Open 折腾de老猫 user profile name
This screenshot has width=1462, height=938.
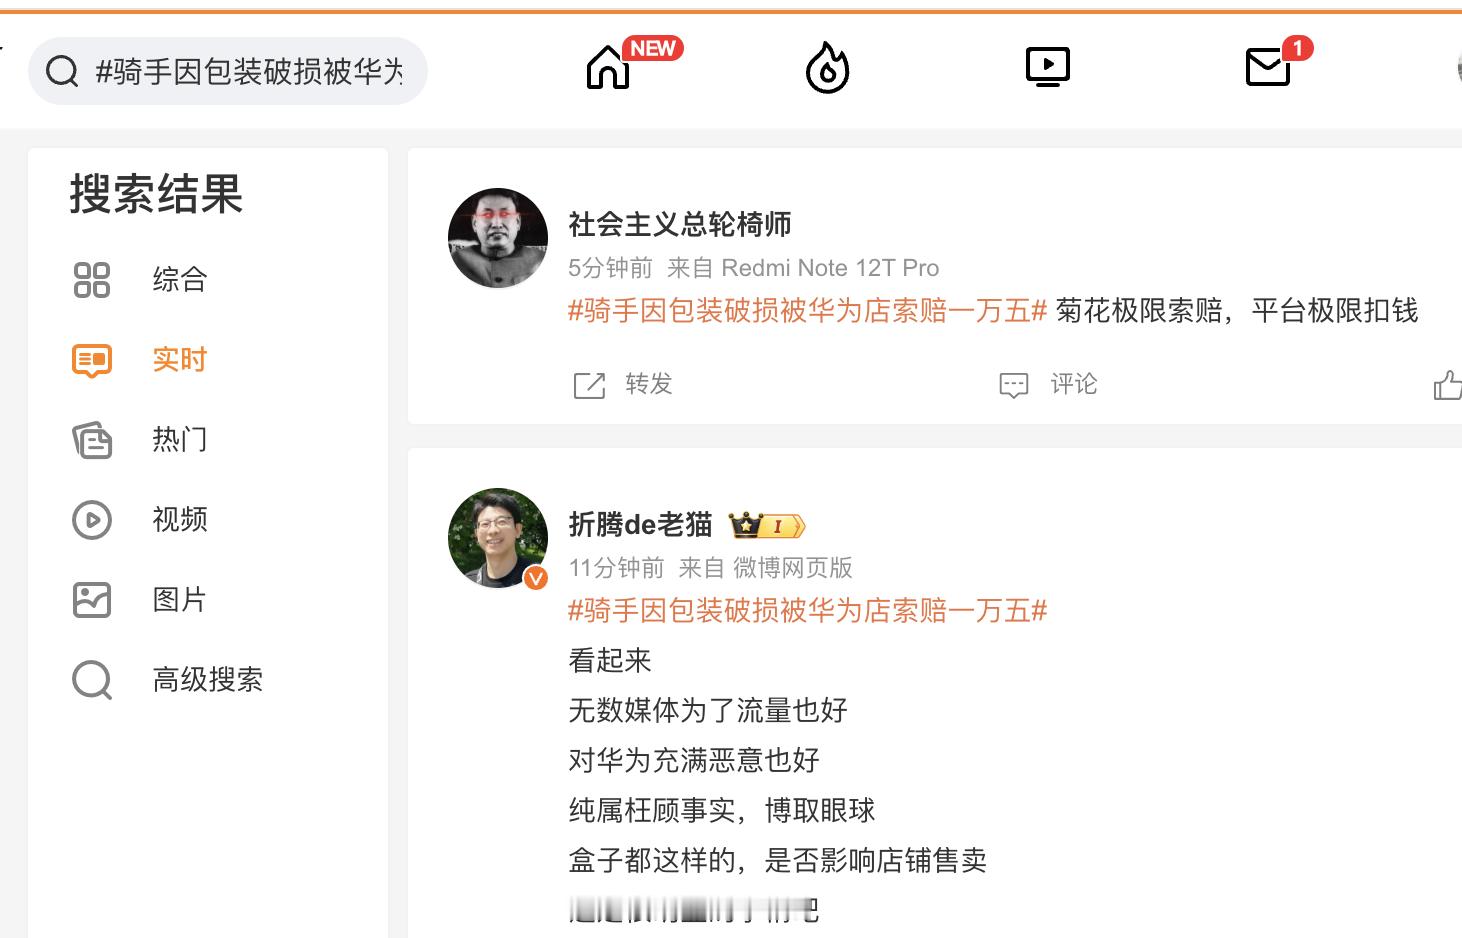640,524
